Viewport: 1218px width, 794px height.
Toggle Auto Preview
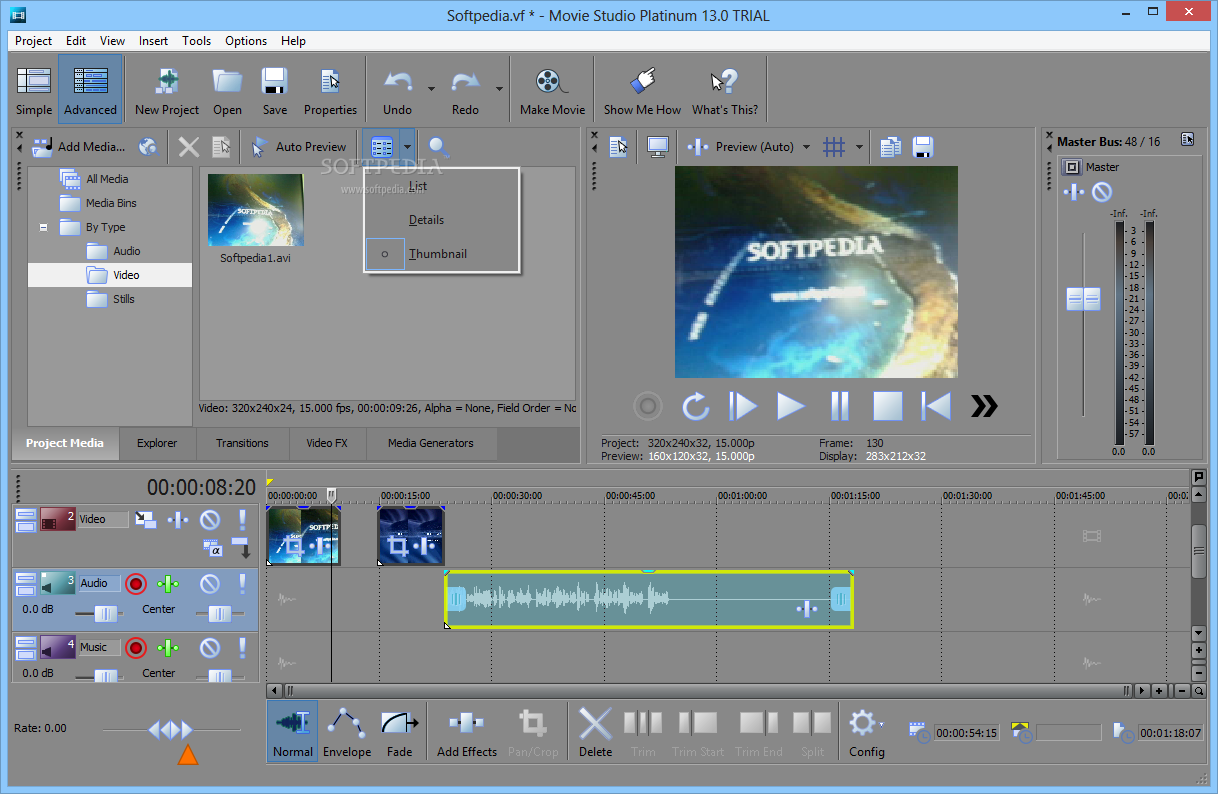tap(298, 147)
